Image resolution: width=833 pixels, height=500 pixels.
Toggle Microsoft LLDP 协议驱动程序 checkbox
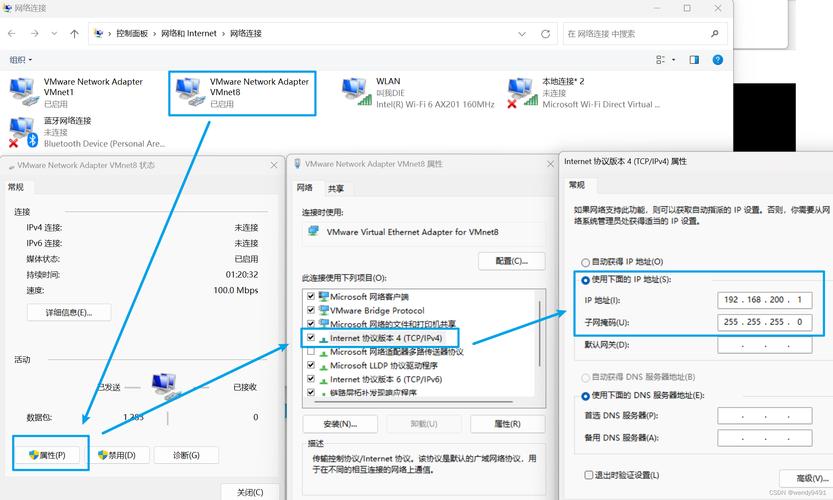click(311, 365)
